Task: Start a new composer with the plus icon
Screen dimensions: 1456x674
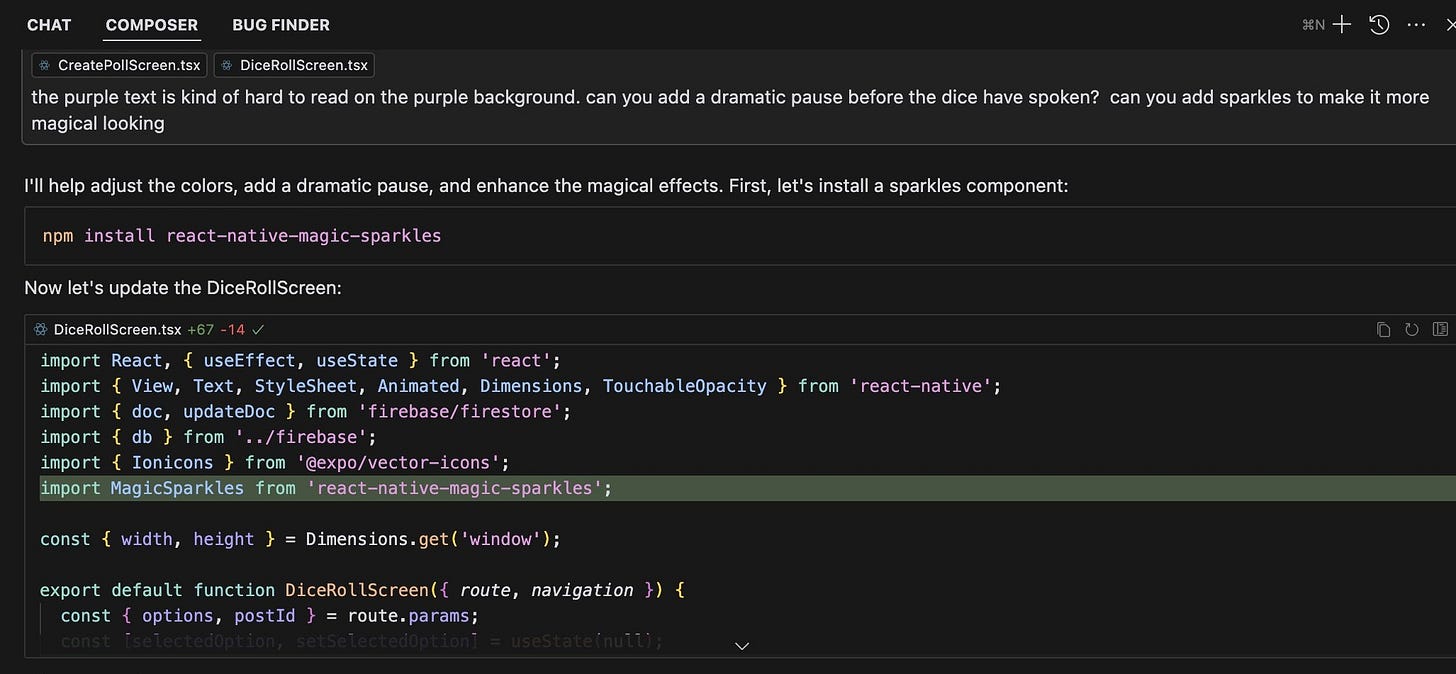Action: pyautogui.click(x=1342, y=25)
